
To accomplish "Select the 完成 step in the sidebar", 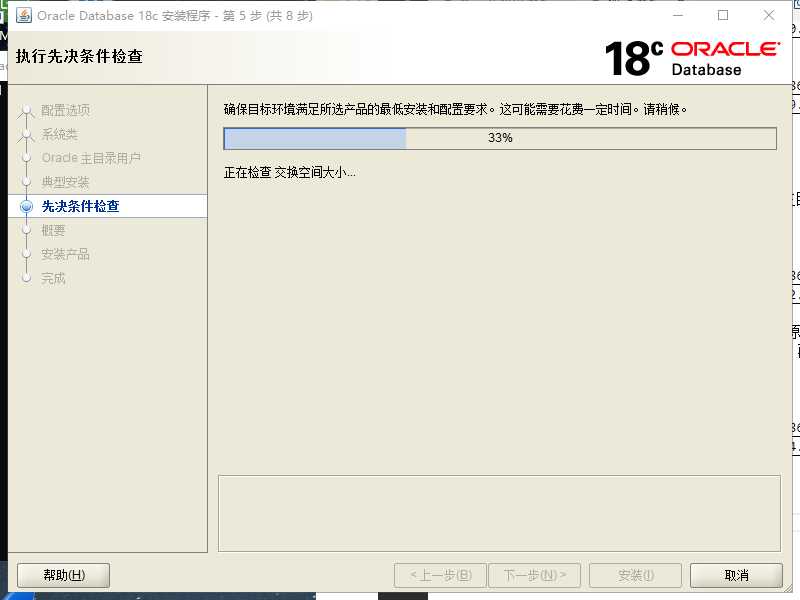I will point(53,278).
